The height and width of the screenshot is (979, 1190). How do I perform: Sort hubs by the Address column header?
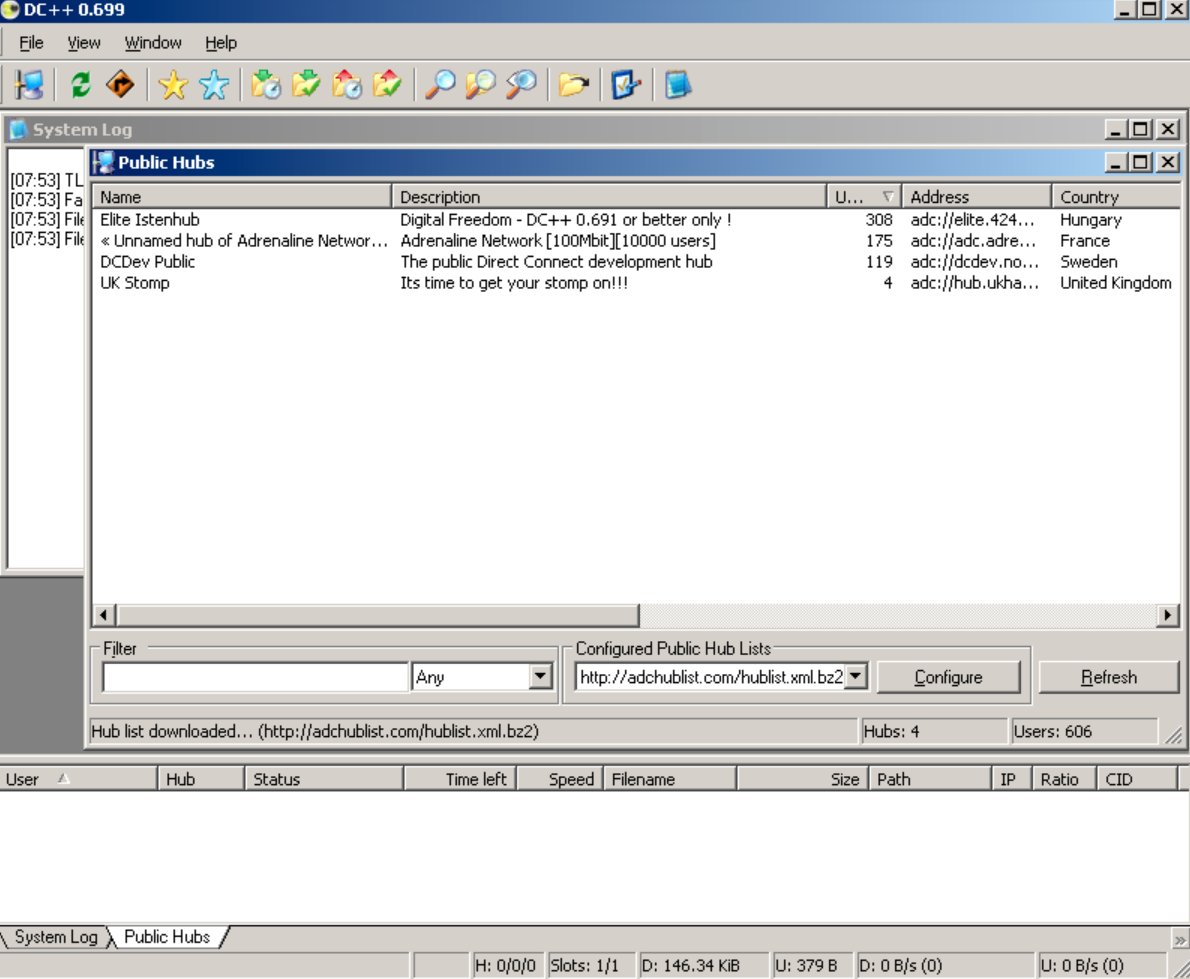click(x=976, y=197)
